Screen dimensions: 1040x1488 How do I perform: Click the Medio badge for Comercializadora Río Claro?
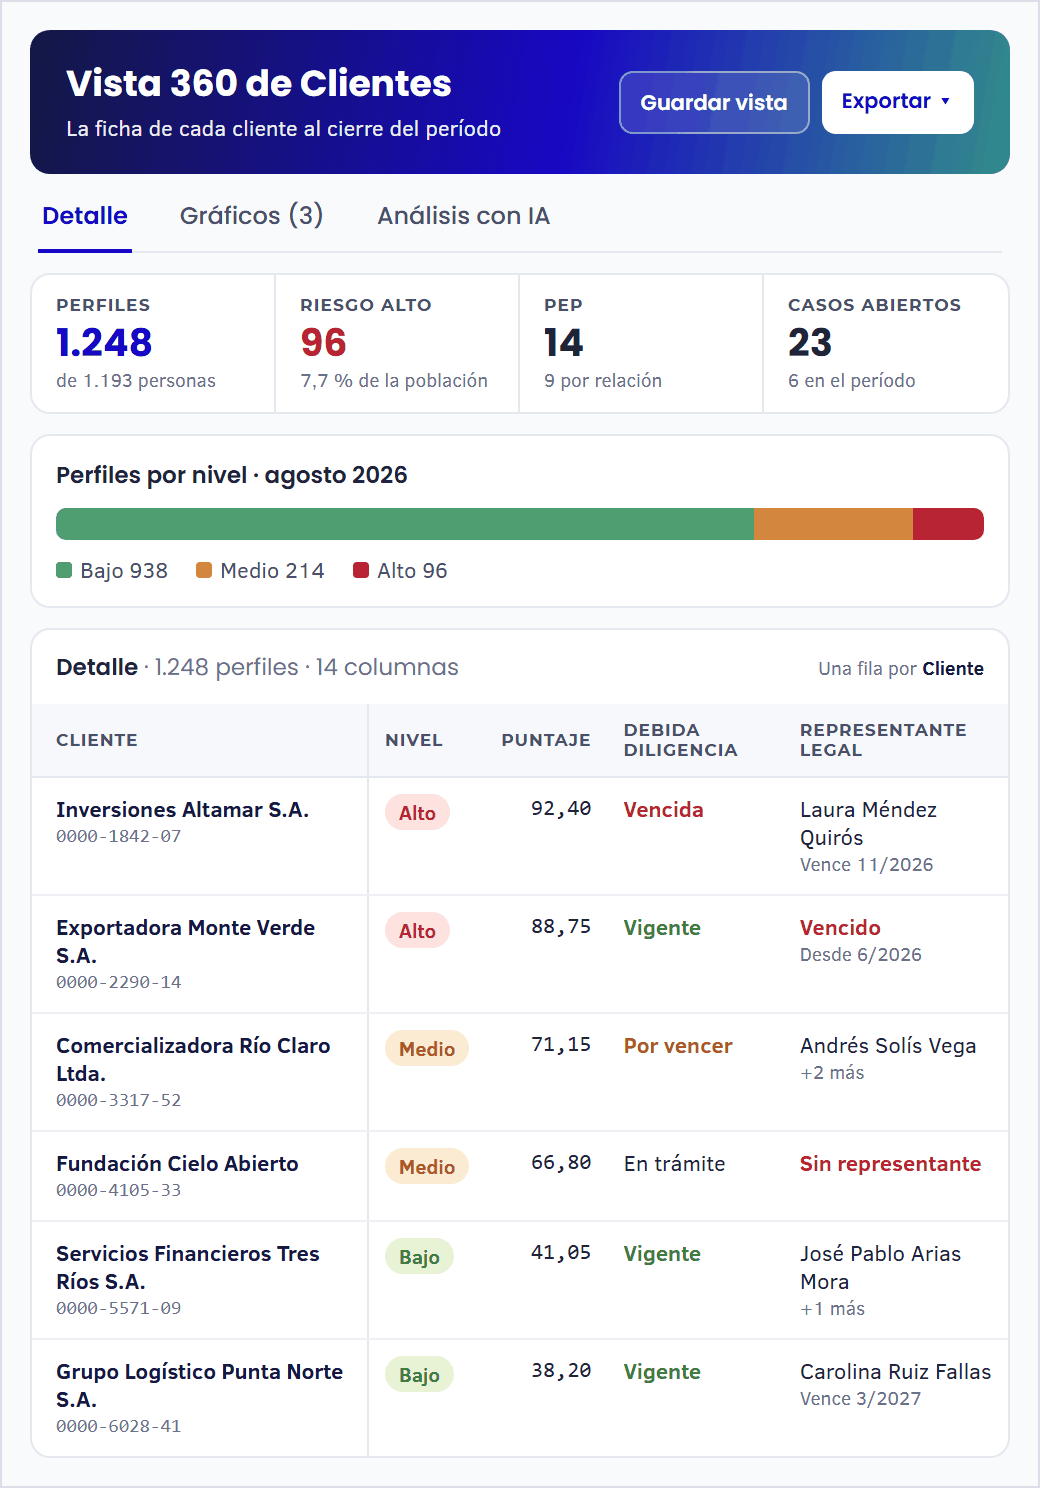click(x=427, y=1049)
